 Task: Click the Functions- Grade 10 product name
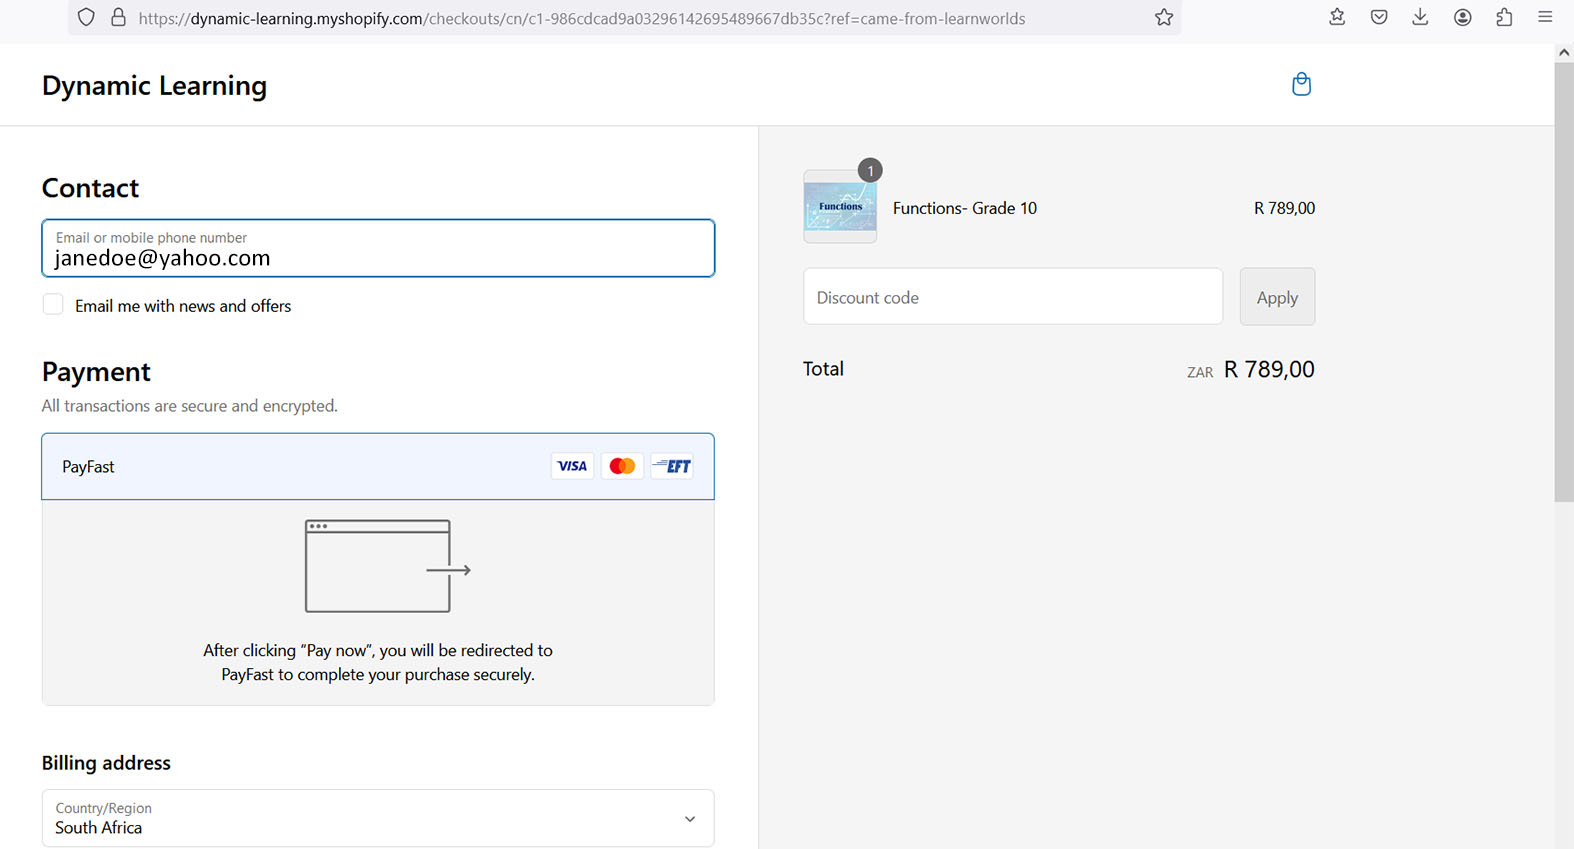(x=965, y=208)
